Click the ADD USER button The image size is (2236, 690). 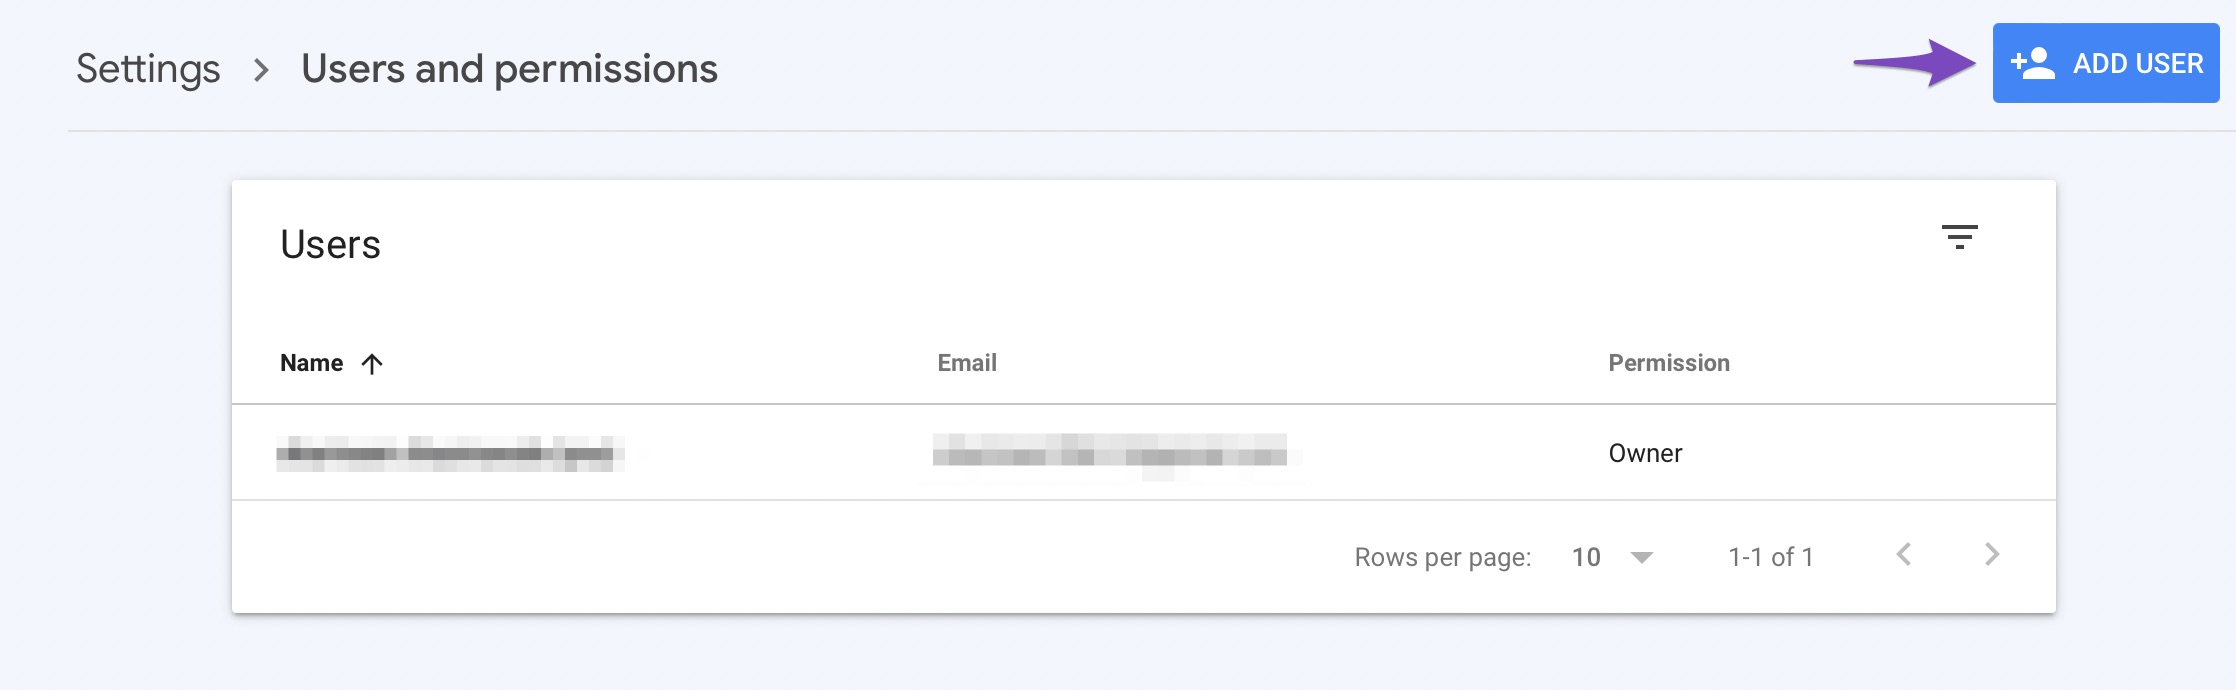pyautogui.click(x=2105, y=63)
